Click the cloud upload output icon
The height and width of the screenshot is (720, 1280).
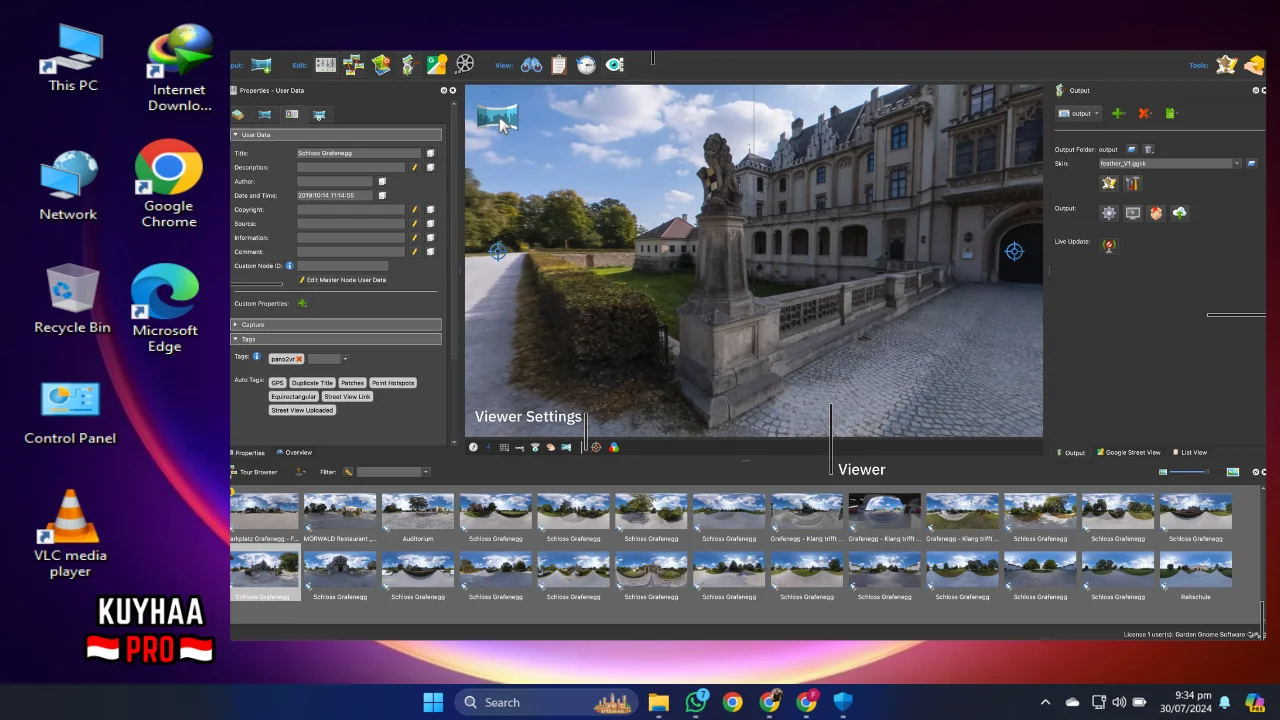point(1180,213)
